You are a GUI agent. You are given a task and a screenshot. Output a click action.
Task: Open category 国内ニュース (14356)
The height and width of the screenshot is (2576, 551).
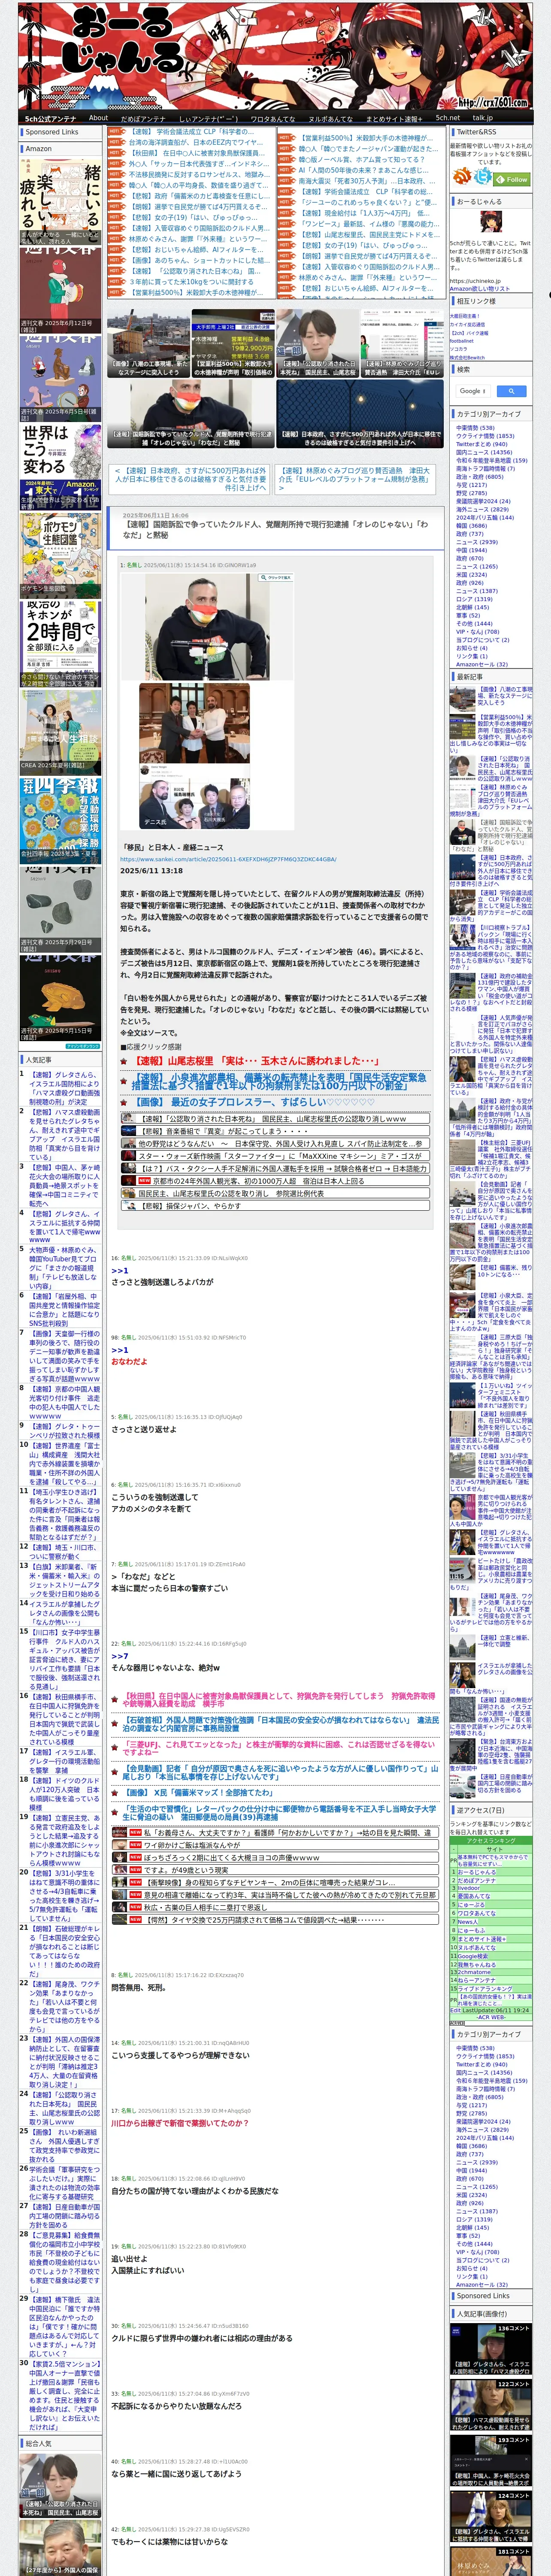(x=484, y=452)
